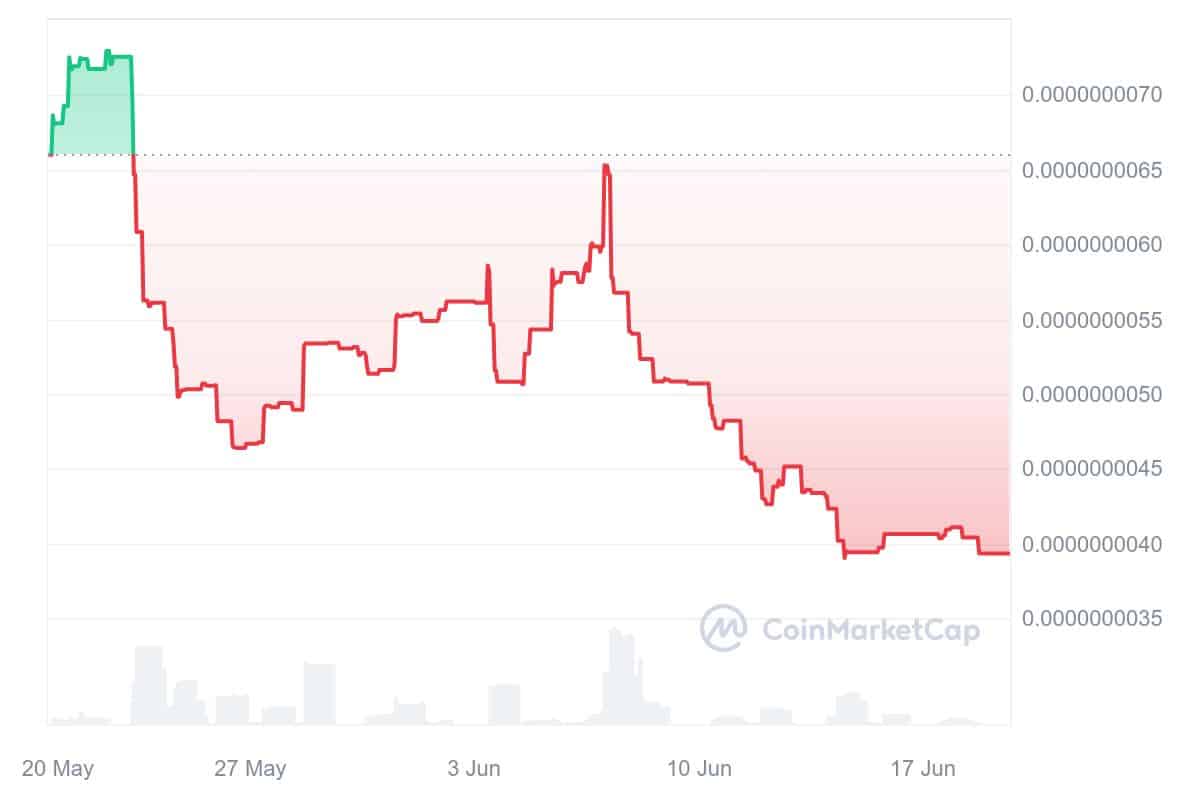Click the tallest volume bar in the histogram

(x=616, y=678)
